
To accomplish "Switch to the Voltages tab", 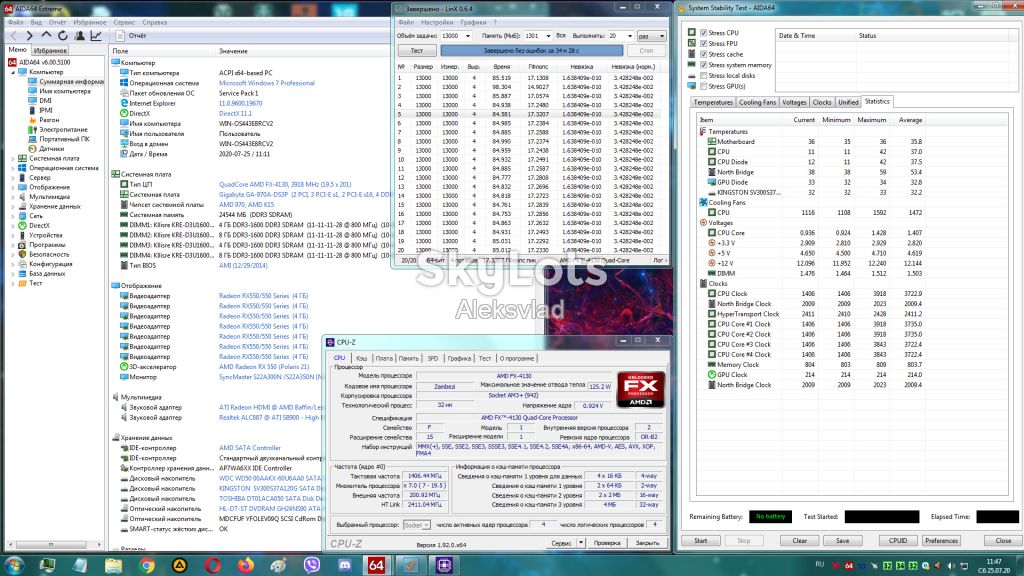I will 794,103.
